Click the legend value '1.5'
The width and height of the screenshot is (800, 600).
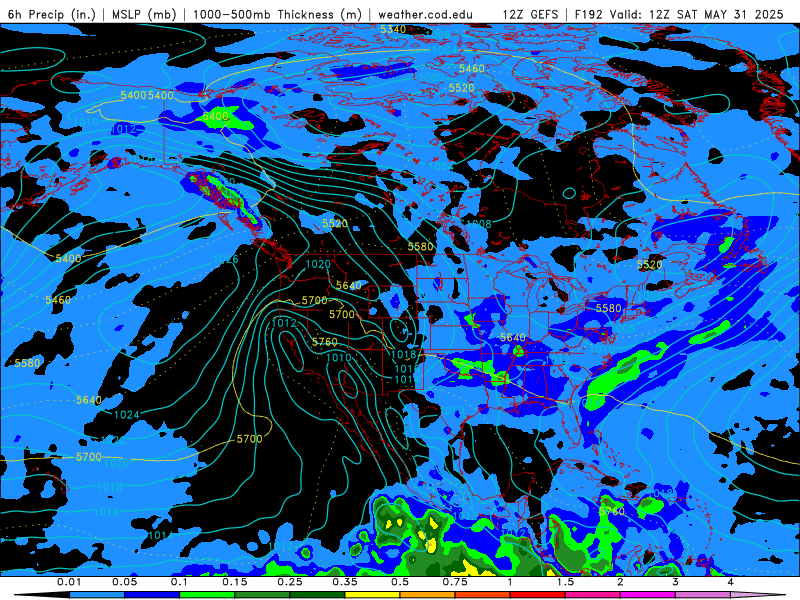pyautogui.click(x=565, y=582)
